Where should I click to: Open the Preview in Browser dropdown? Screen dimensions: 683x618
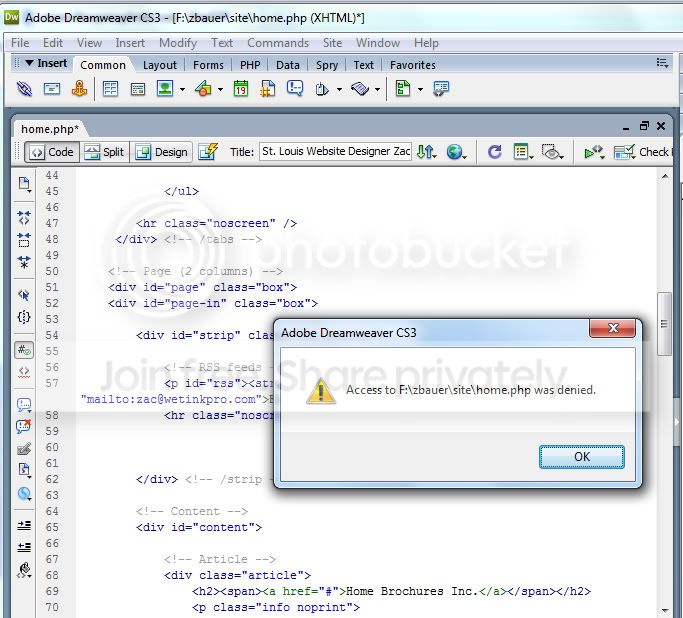pos(456,152)
